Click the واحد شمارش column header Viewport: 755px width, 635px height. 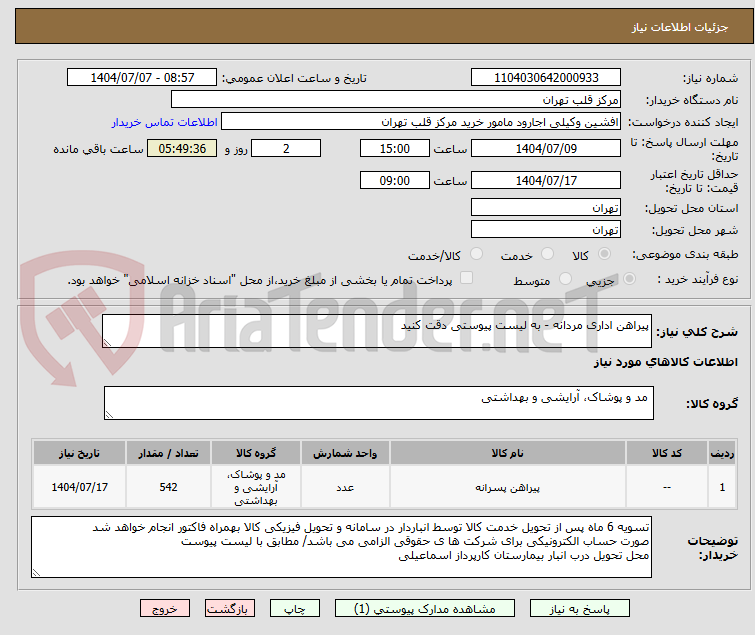[x=345, y=453]
